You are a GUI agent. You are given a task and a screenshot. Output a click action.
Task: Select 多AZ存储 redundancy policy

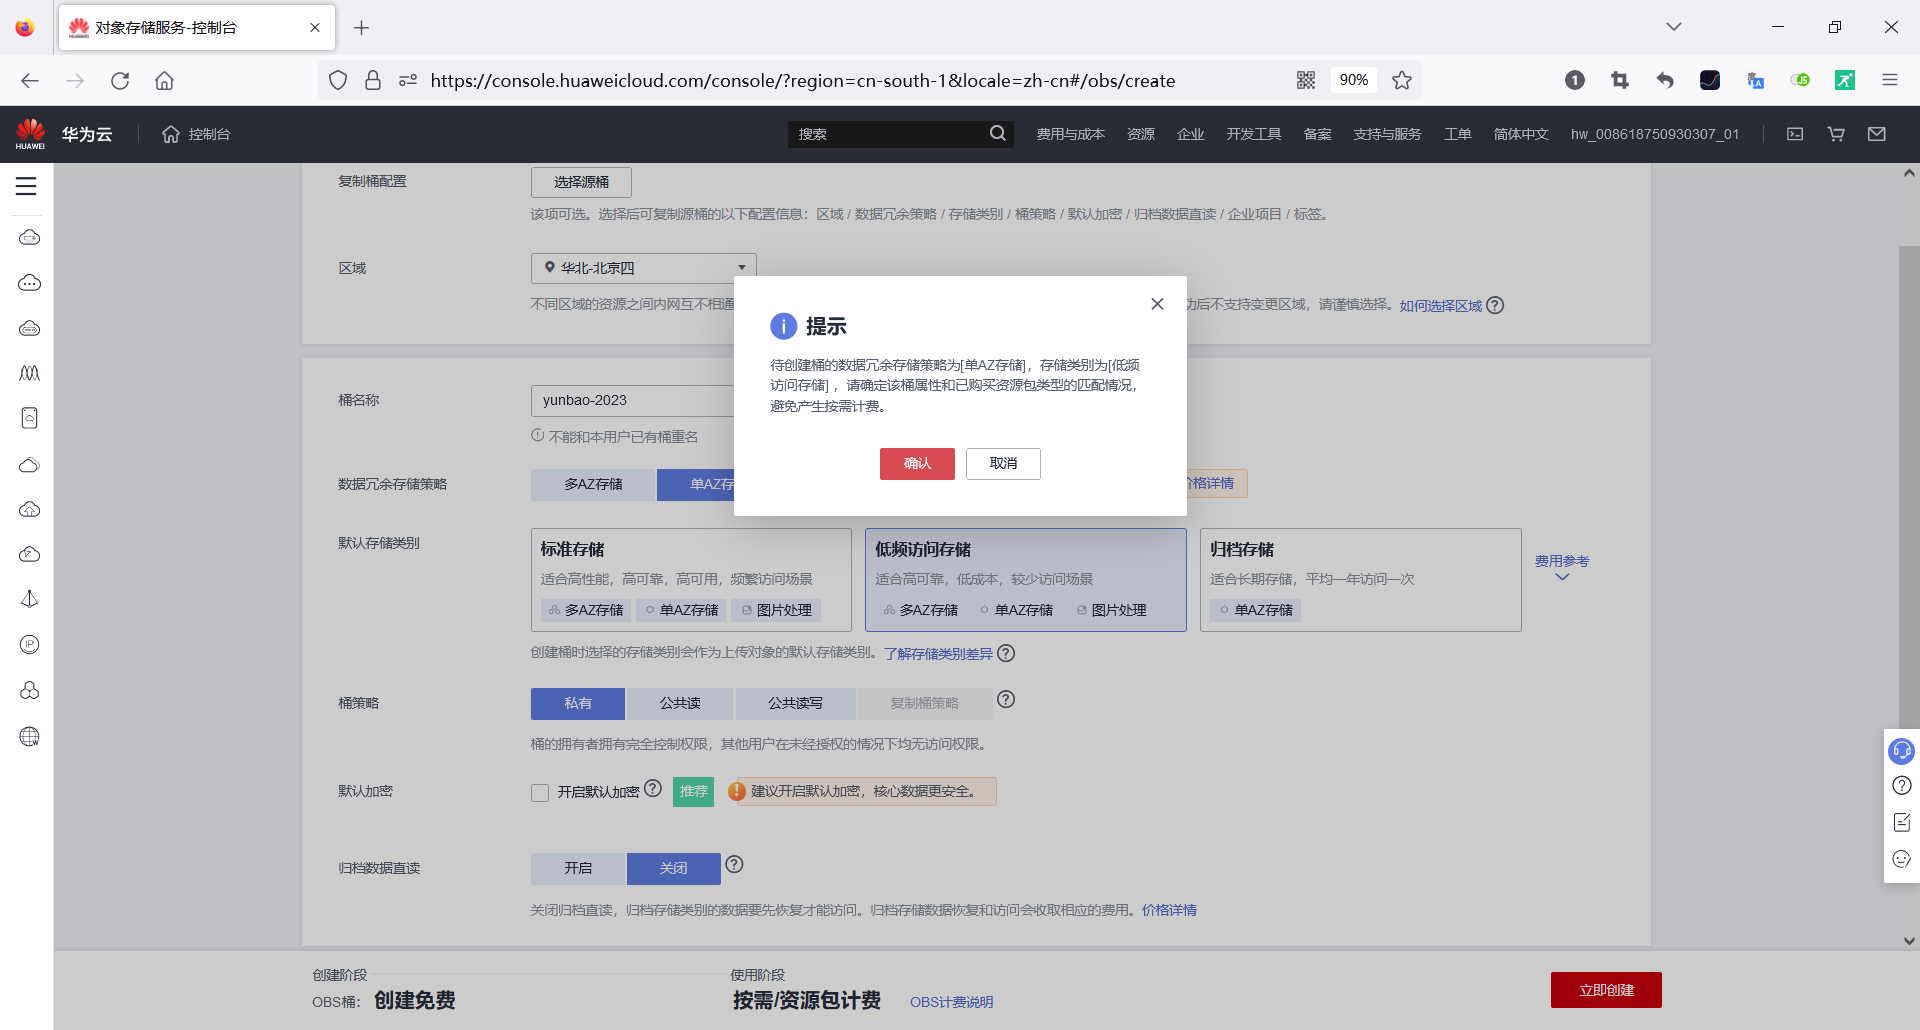coord(593,484)
